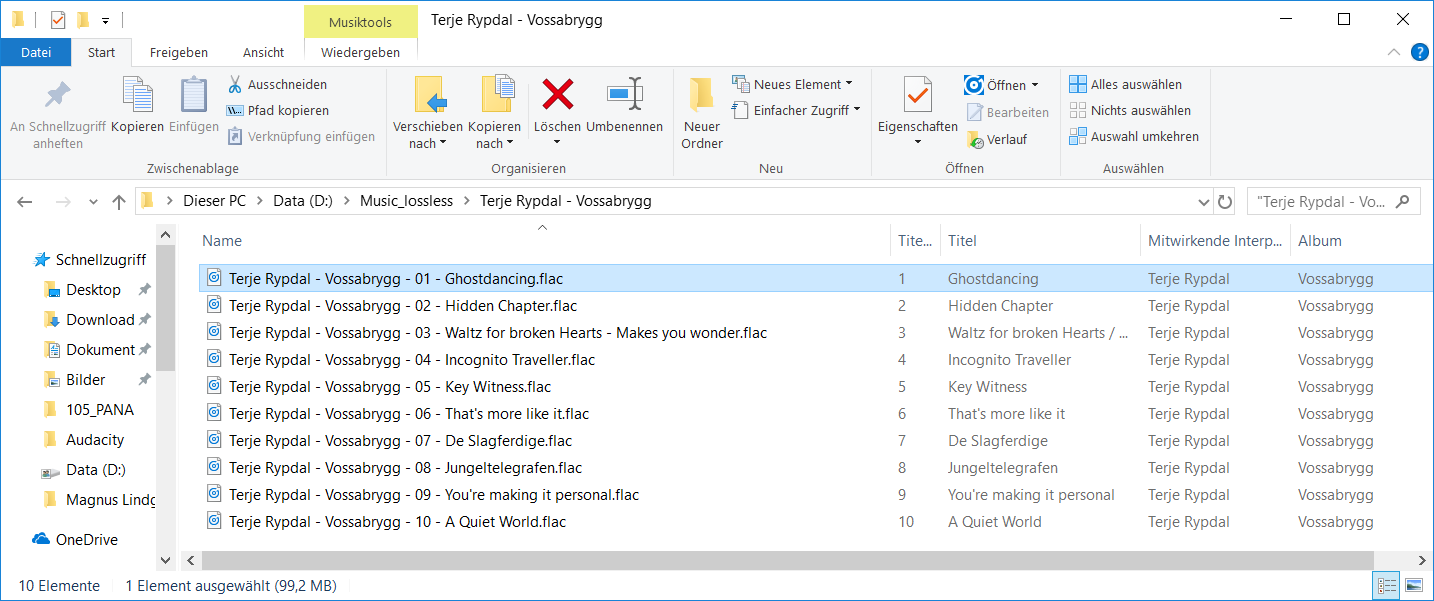
Task: Switch to large icons view in status bar
Action: [1413, 586]
